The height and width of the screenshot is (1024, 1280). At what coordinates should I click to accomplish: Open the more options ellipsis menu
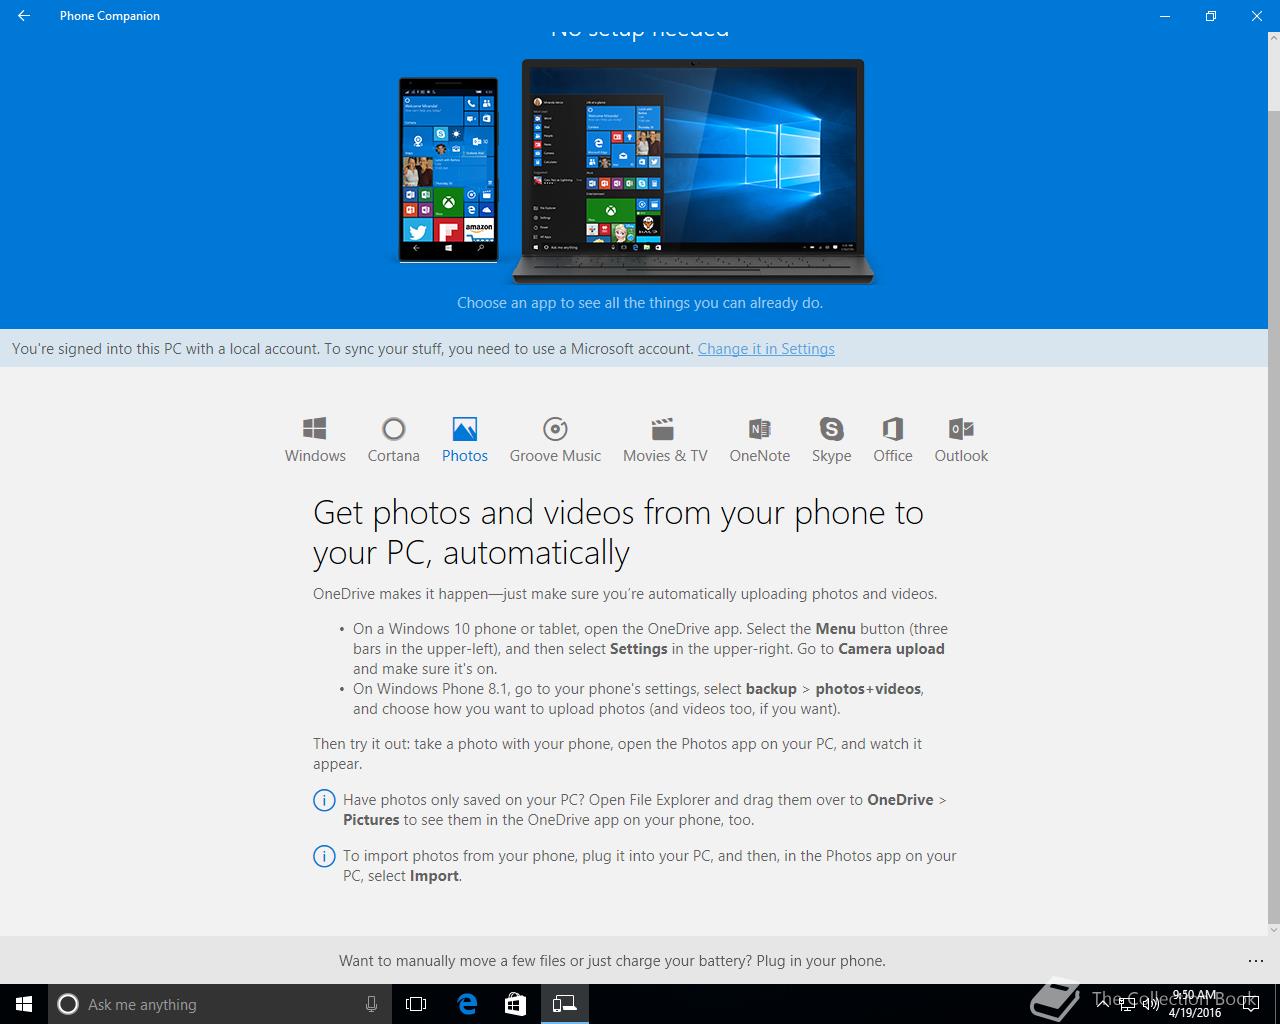[1256, 961]
